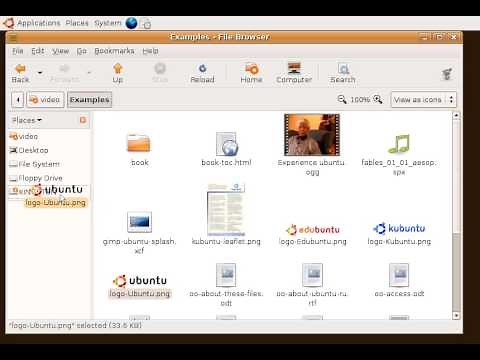This screenshot has width=480, height=360.
Task: Reload the current folder
Action: point(202,73)
